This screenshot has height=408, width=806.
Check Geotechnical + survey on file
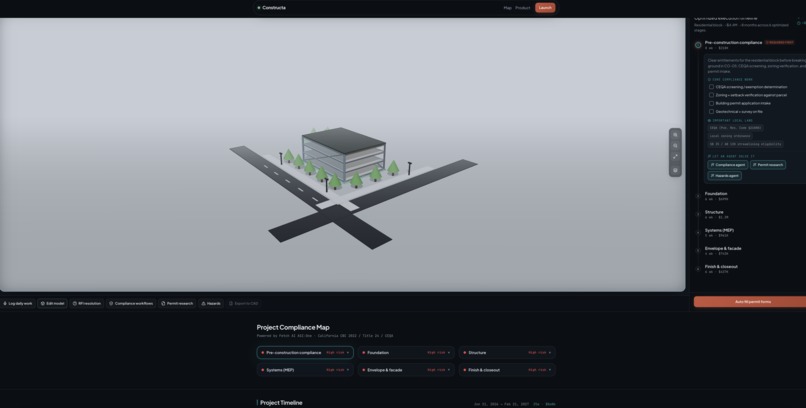711,112
